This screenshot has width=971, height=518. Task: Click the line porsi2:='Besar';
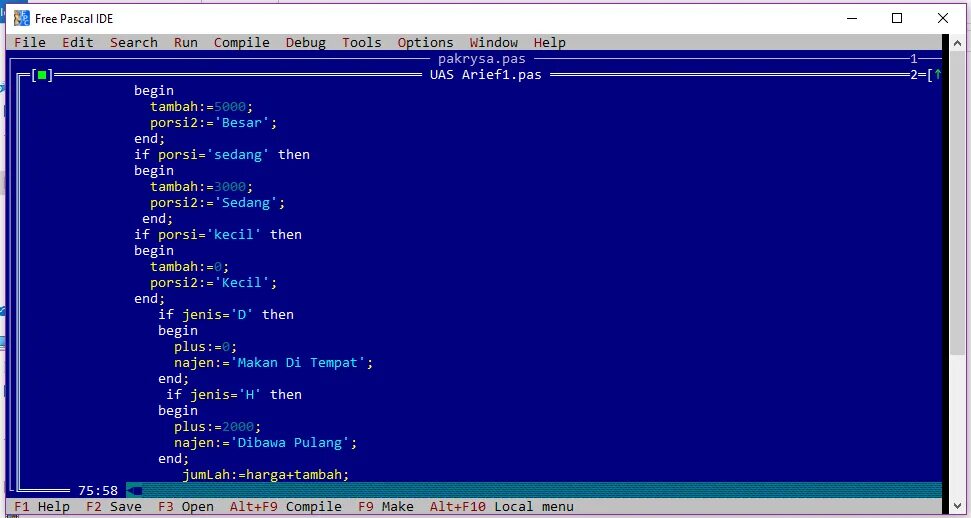(214, 123)
